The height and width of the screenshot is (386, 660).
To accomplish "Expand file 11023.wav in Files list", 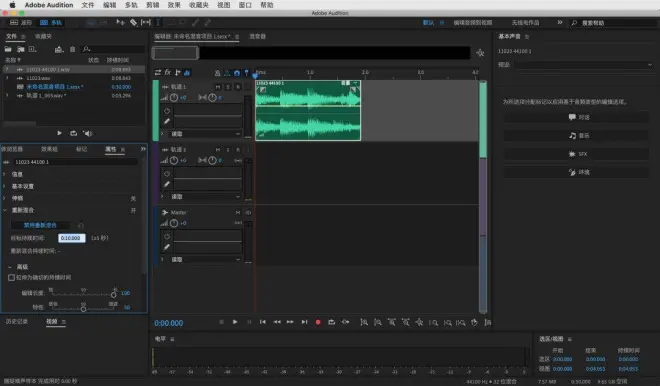I will (7, 78).
